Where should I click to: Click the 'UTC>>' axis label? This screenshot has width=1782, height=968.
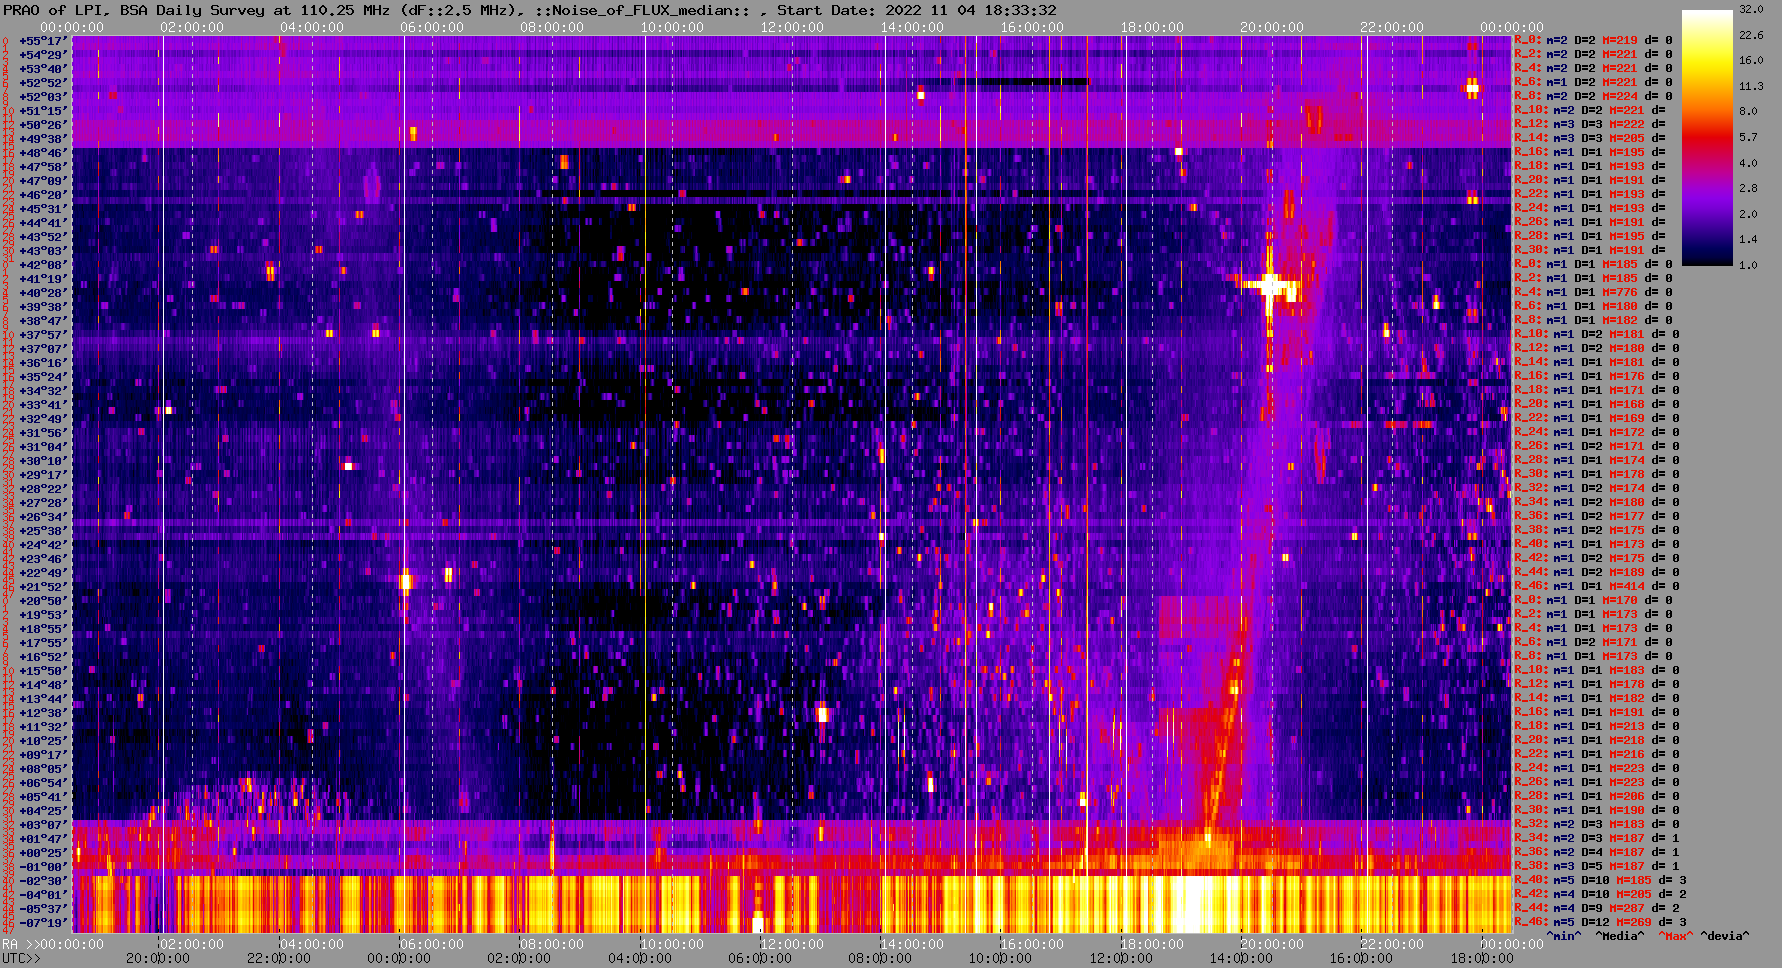pyautogui.click(x=22, y=958)
